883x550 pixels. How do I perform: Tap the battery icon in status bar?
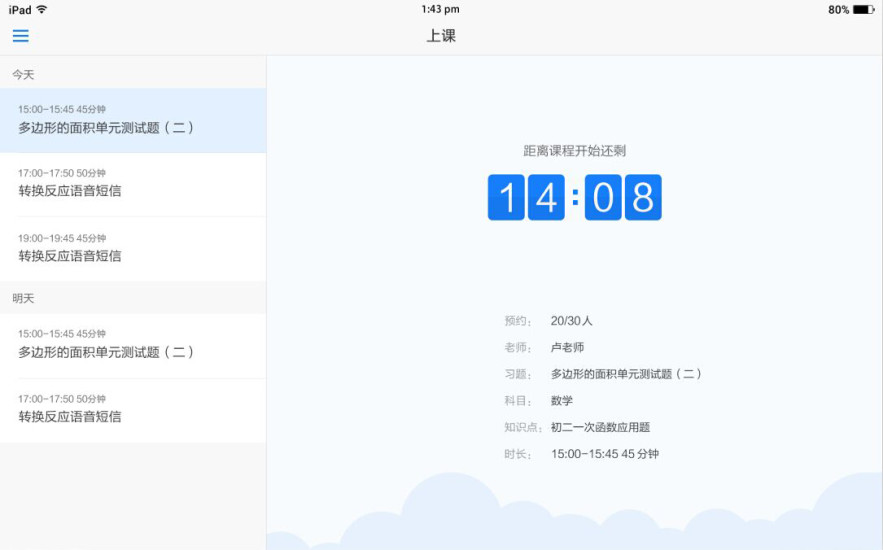(x=864, y=9)
